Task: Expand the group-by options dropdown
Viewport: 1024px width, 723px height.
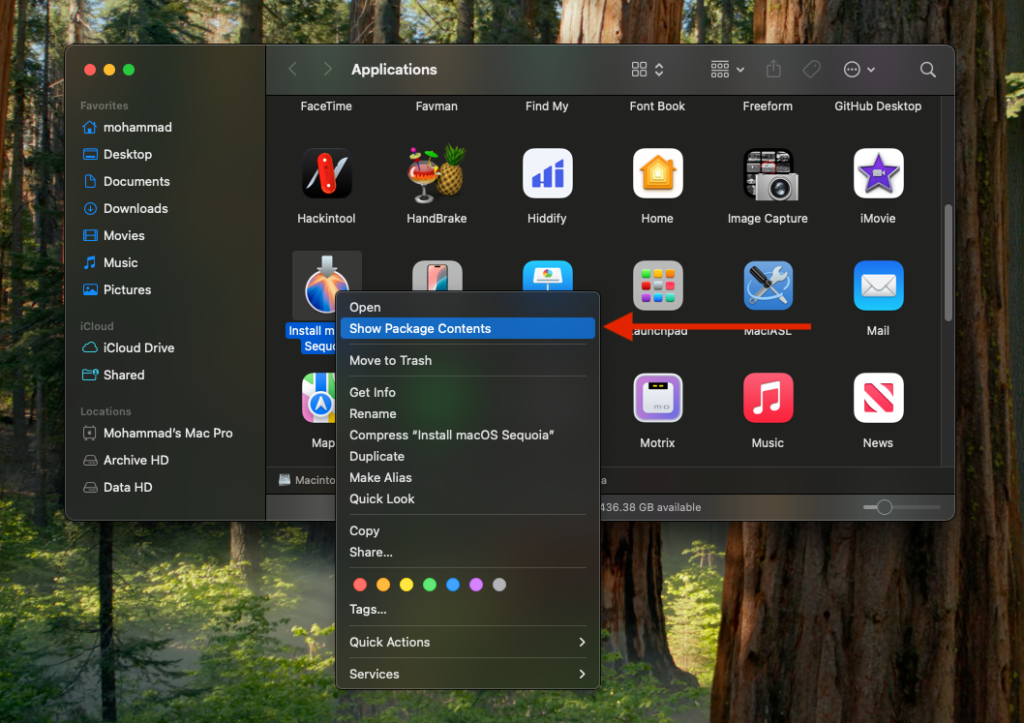Action: [x=727, y=70]
